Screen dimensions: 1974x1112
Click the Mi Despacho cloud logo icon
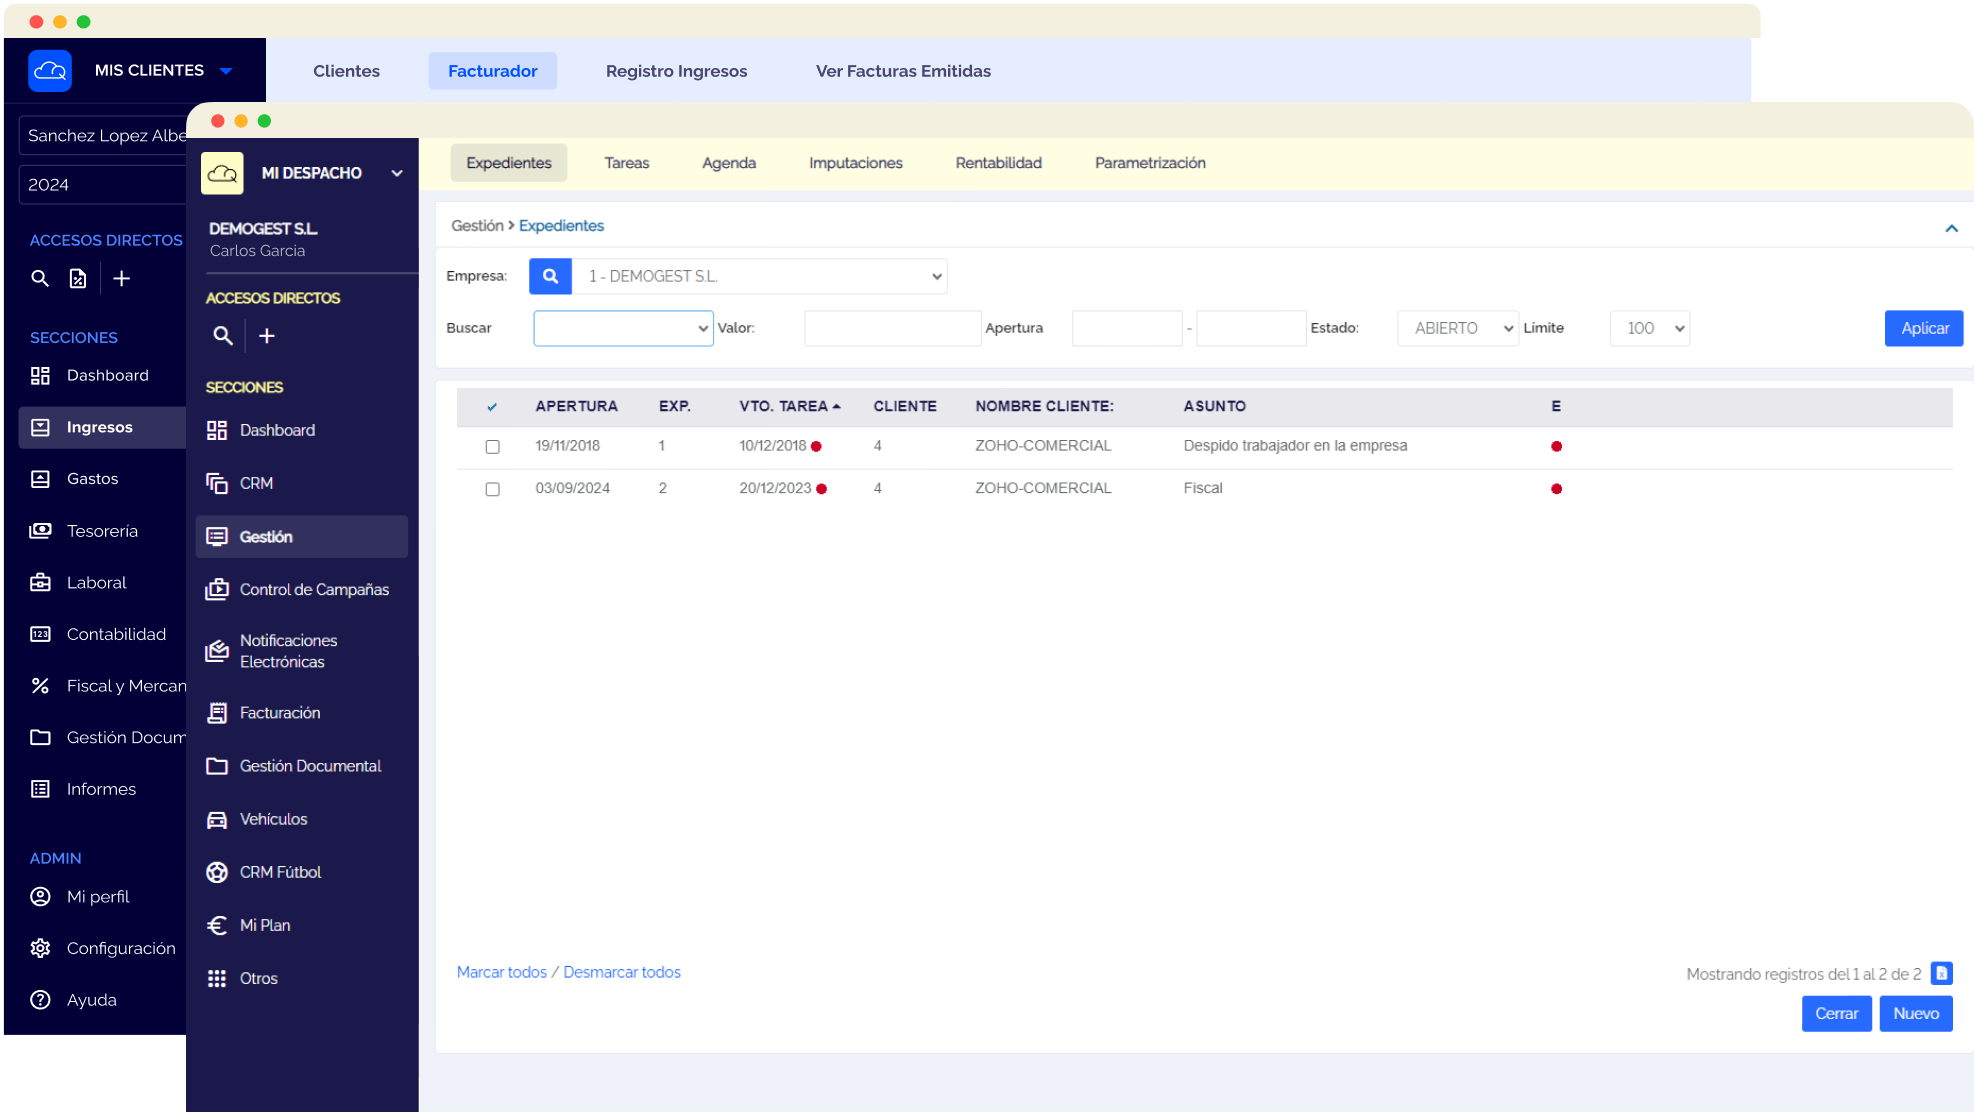click(222, 173)
